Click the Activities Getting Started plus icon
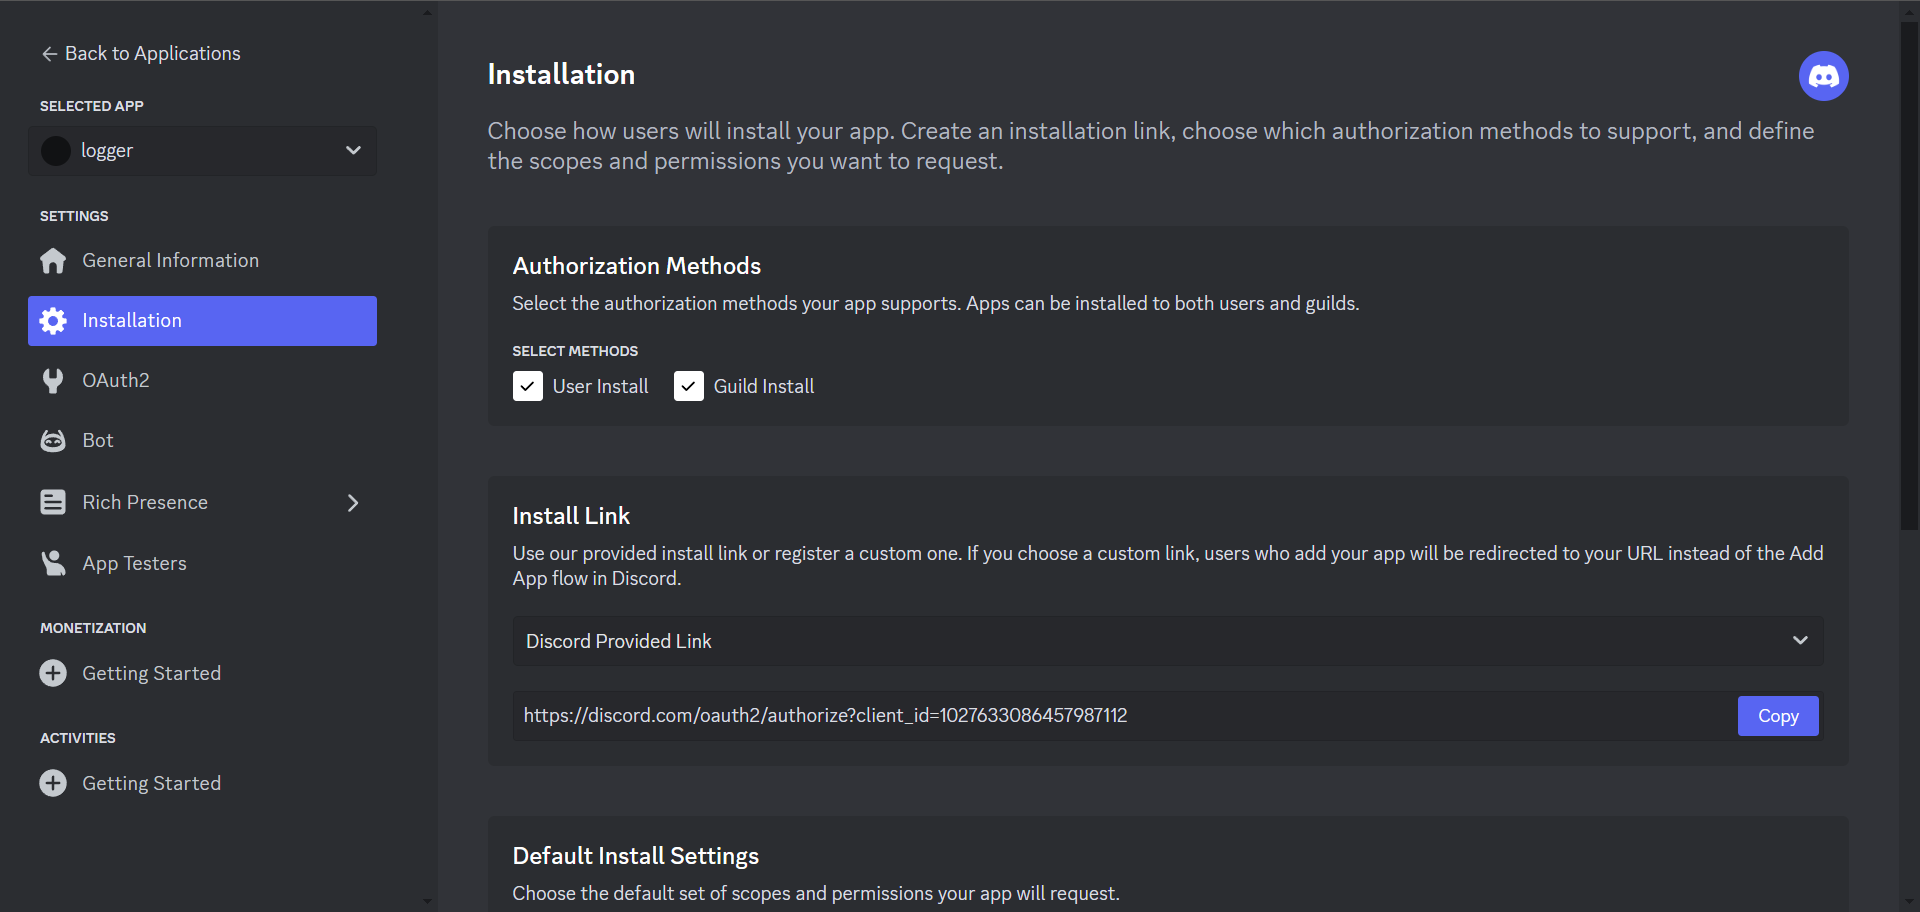Viewport: 1920px width, 912px height. 53,783
